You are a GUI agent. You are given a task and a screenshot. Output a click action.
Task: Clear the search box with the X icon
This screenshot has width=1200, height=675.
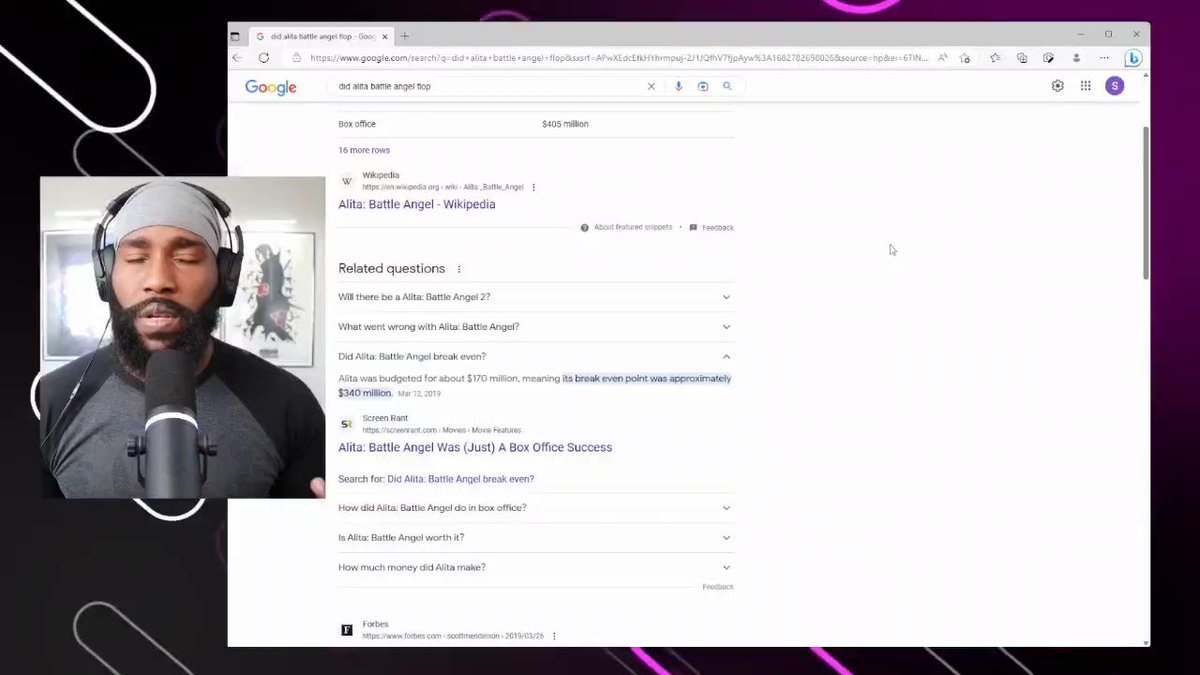[x=651, y=87]
